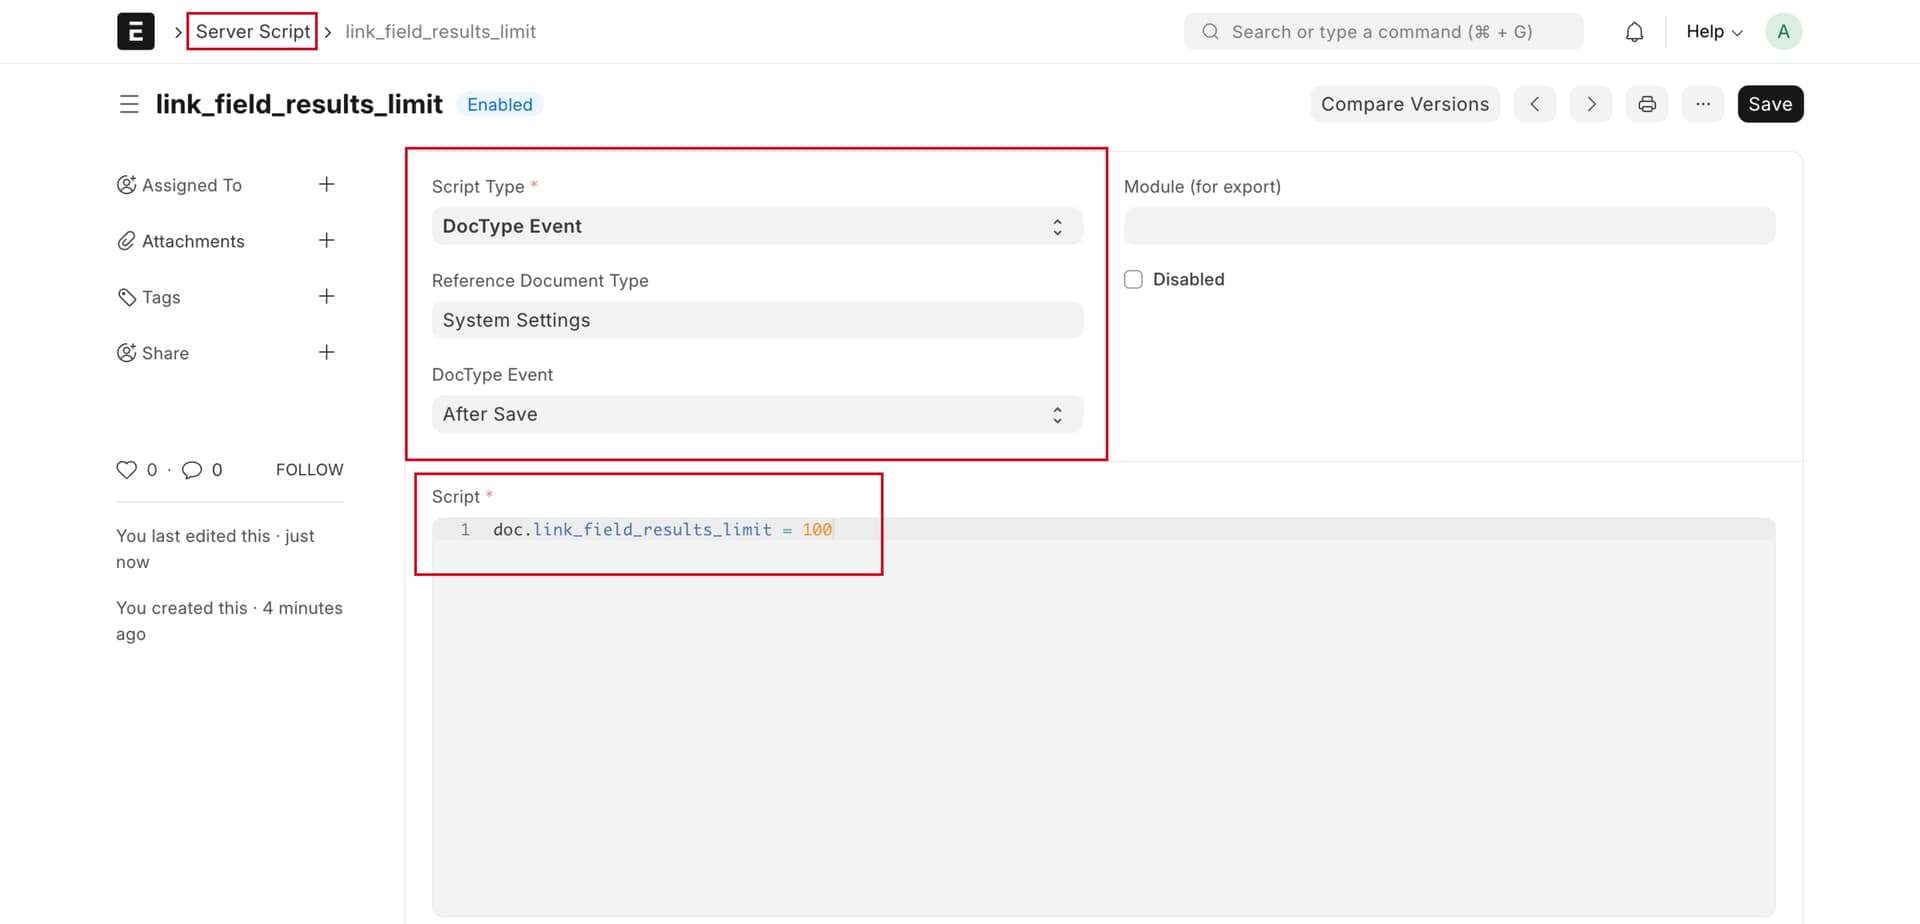
Task: Open the ellipsis more-options menu
Action: click(1703, 104)
